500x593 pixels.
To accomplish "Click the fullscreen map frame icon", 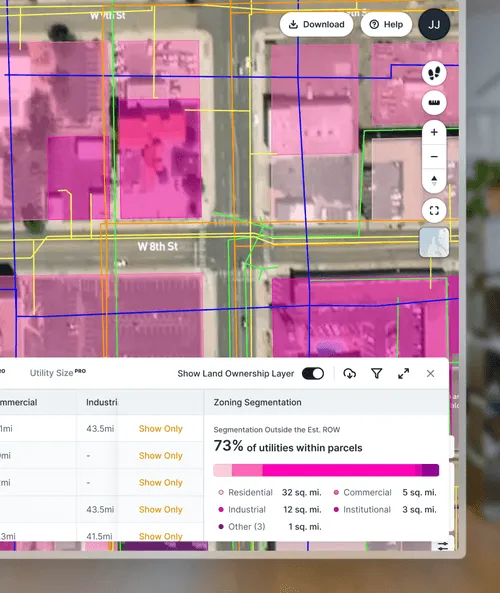I will (434, 211).
